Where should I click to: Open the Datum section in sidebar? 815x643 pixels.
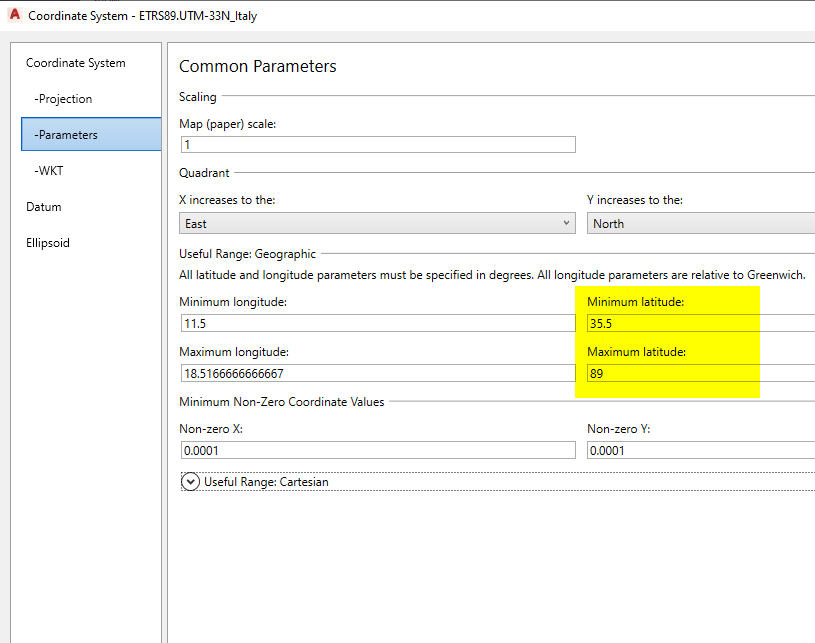click(44, 207)
